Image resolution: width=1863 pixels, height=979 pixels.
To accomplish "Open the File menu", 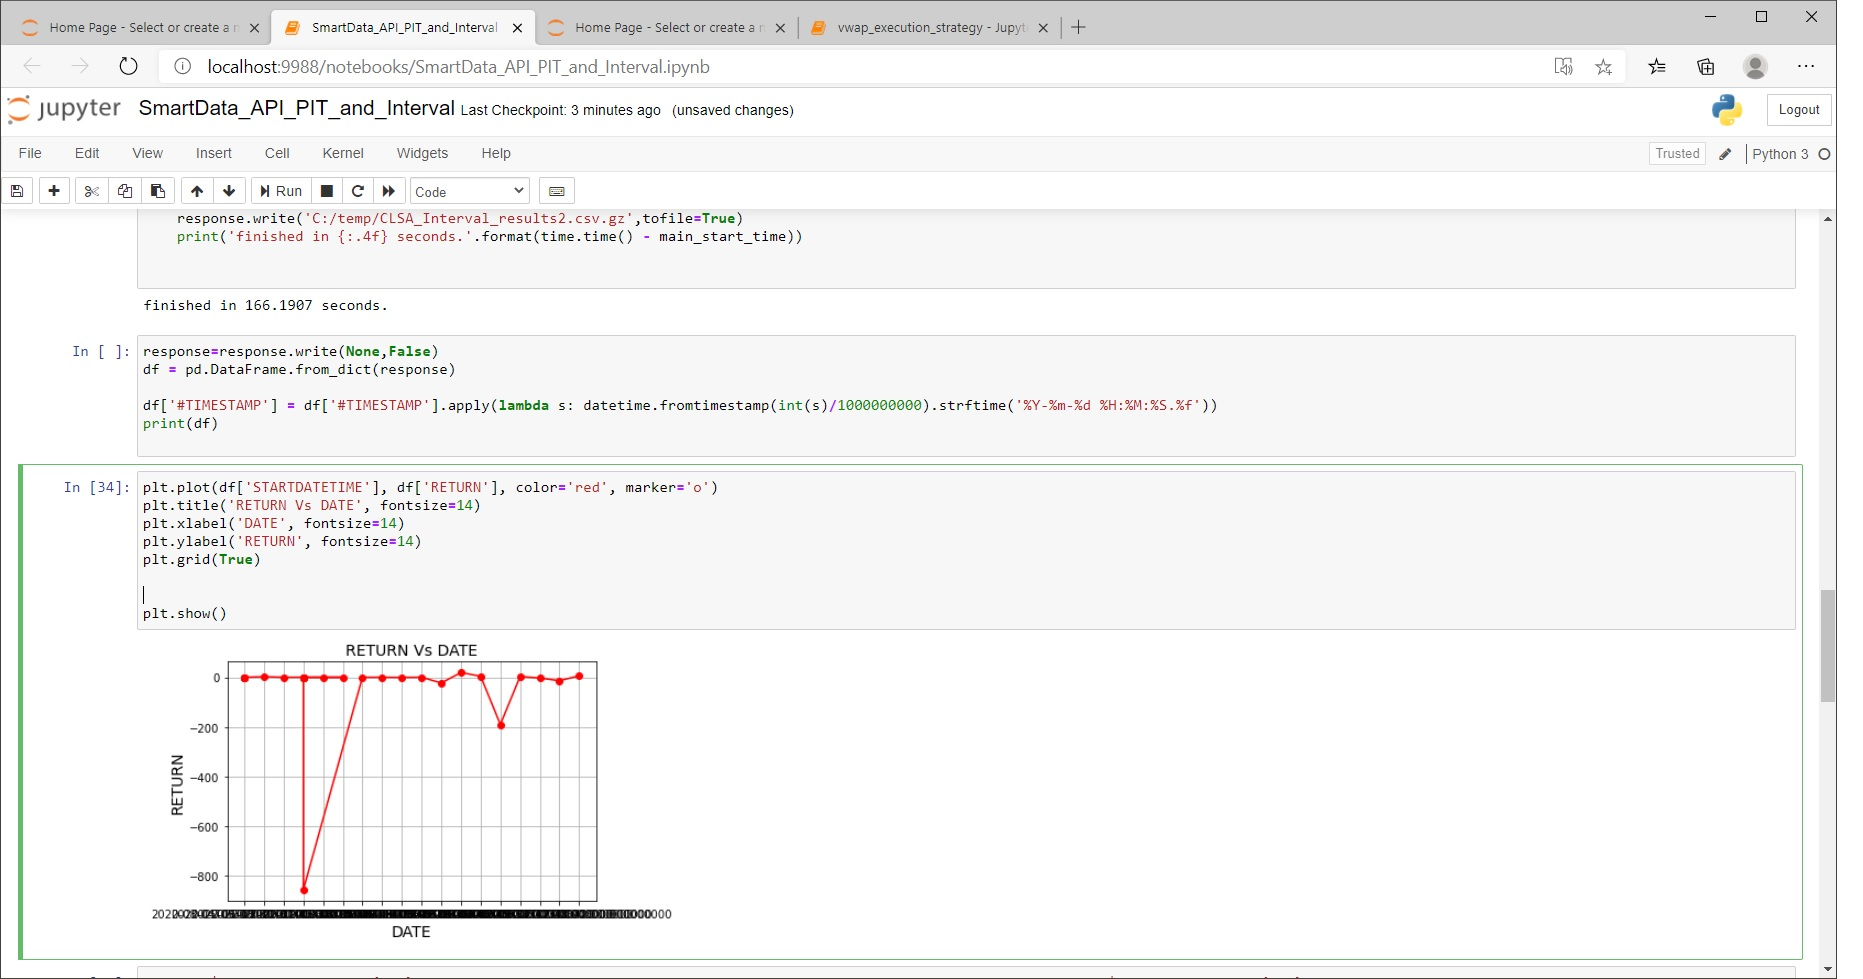I will tap(30, 153).
